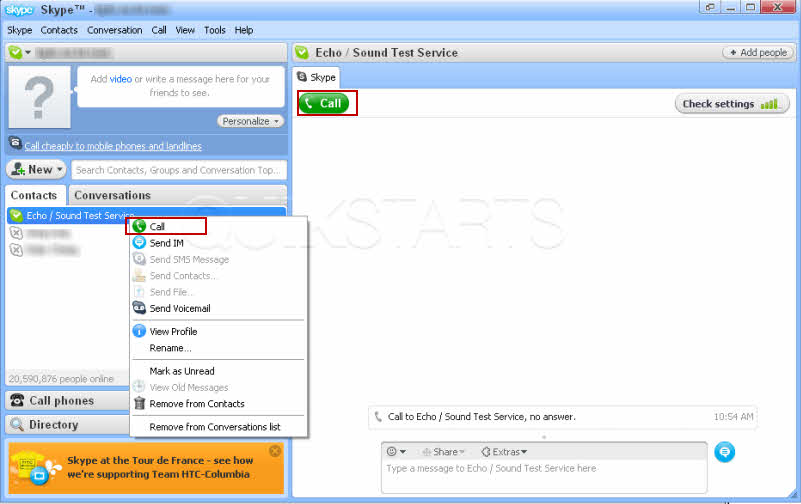Click the Skype logo in title bar

pos(19,10)
